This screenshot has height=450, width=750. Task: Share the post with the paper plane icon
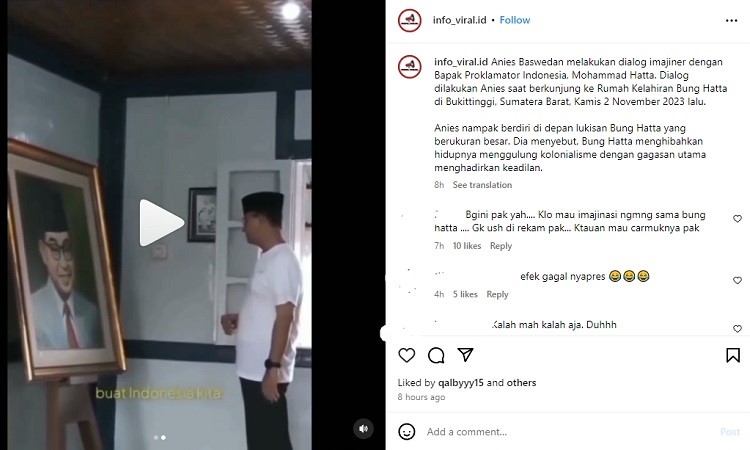pyautogui.click(x=465, y=355)
